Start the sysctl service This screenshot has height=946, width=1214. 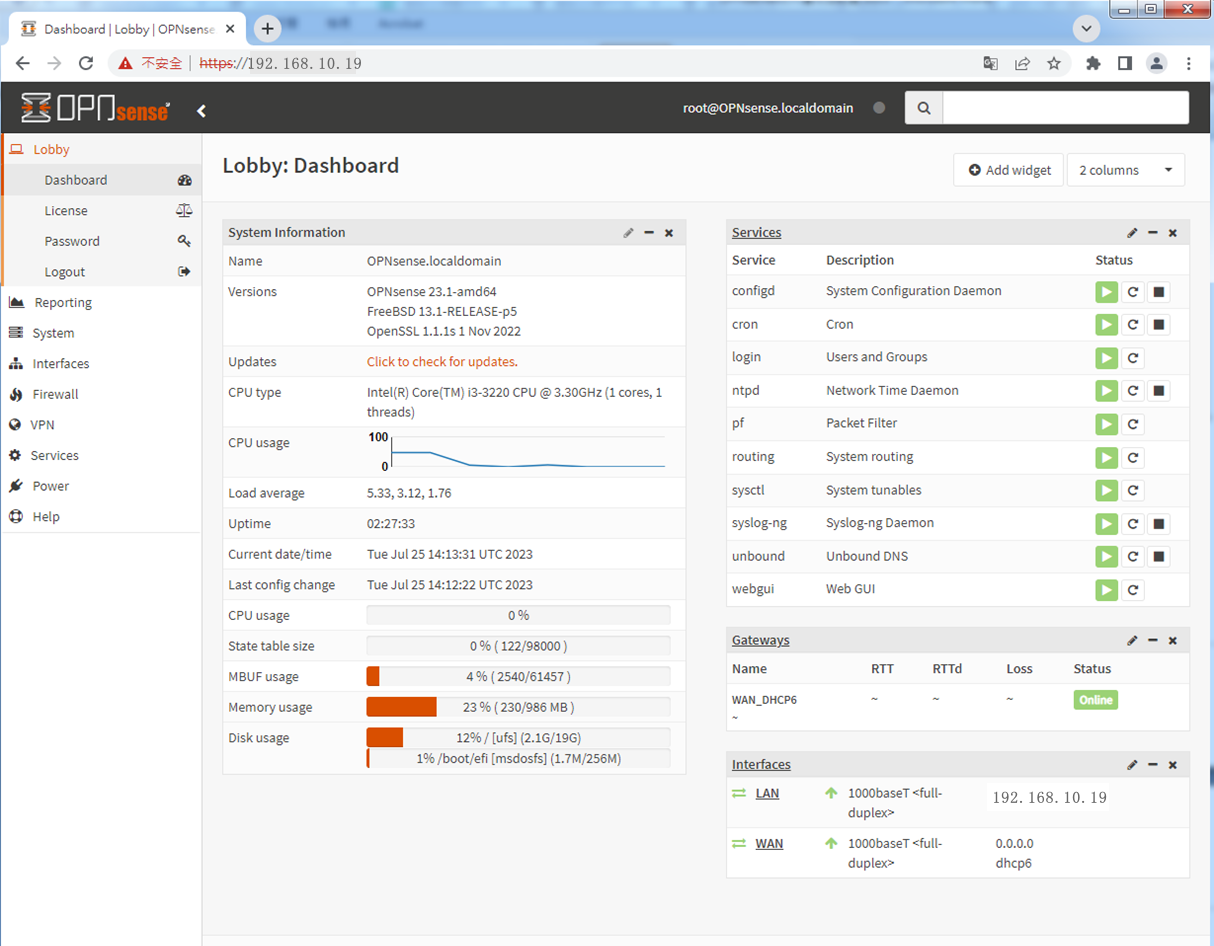pos(1106,491)
